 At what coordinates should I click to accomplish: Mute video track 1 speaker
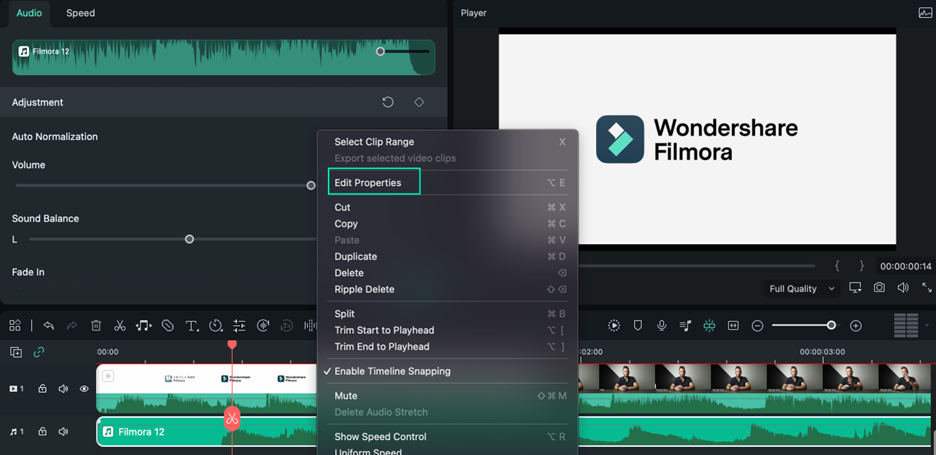(x=63, y=389)
